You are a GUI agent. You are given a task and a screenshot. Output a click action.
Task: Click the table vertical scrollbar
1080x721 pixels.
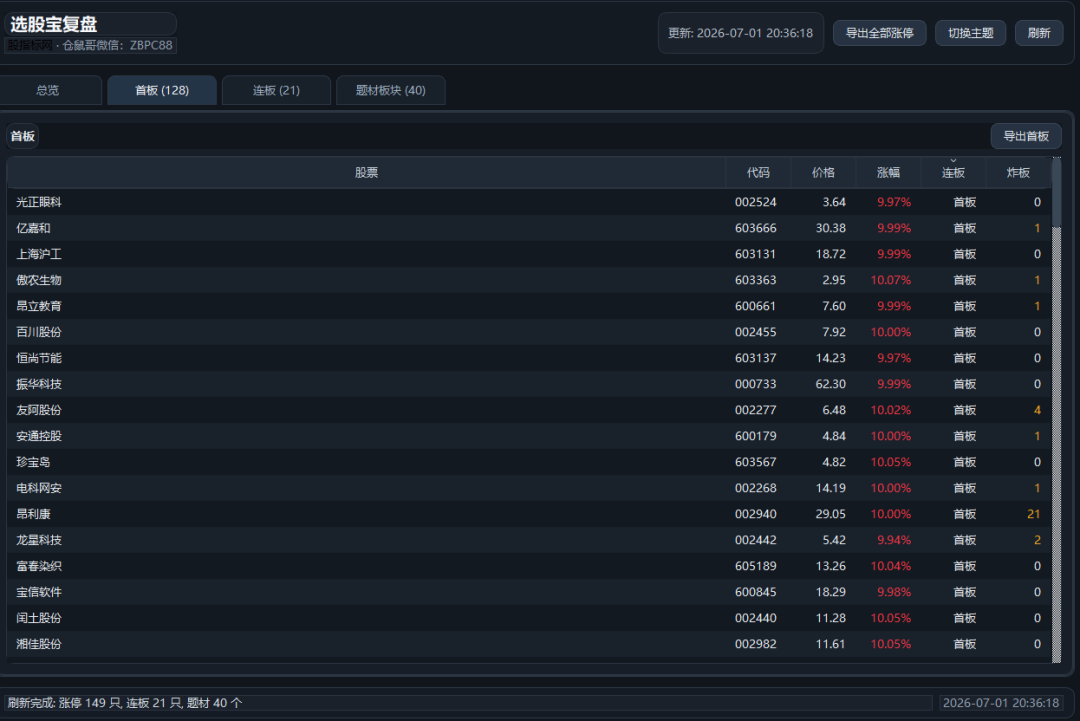pos(1057,410)
